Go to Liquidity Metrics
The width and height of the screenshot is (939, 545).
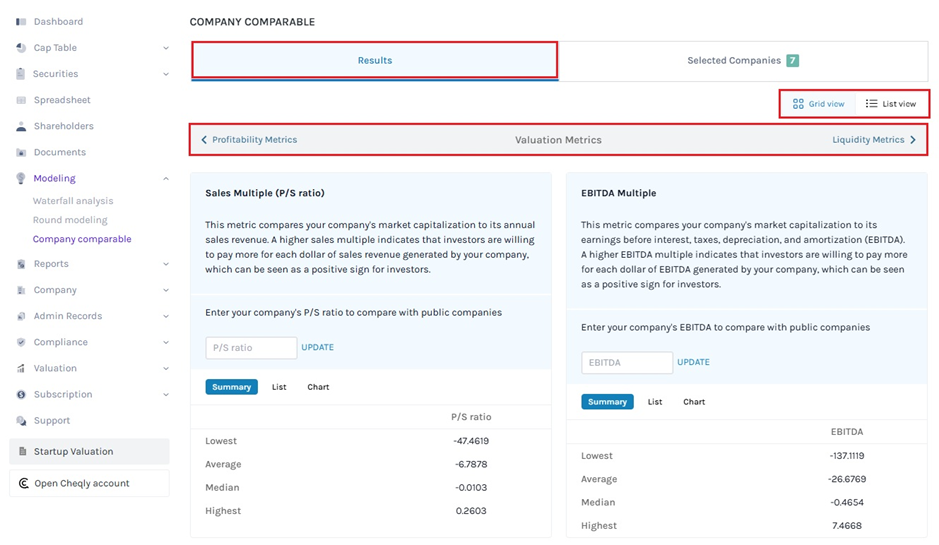point(873,140)
